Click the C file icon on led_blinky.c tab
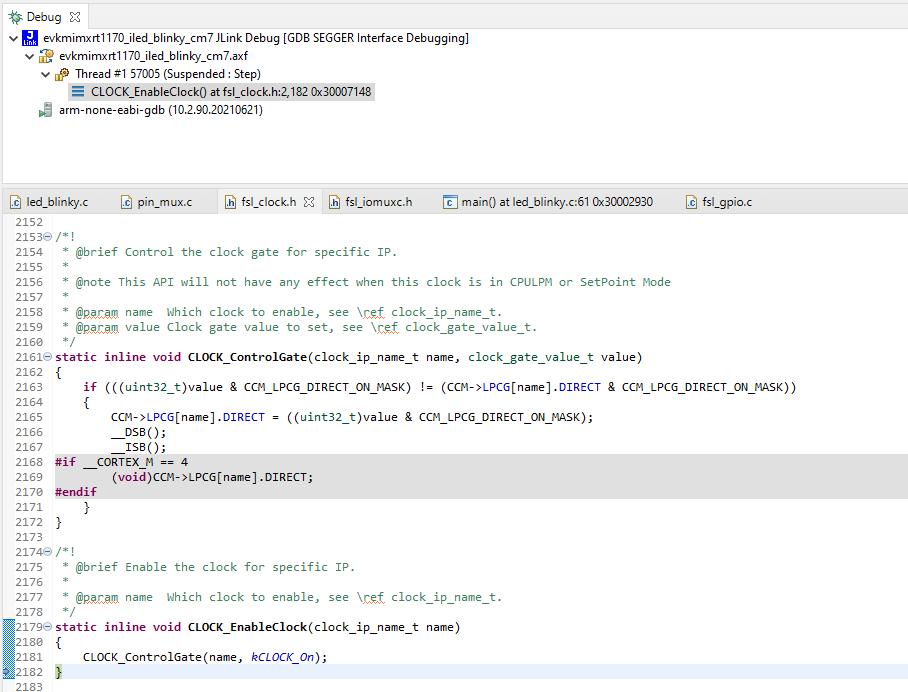Viewport: 908px width, 692px height. click(14, 201)
